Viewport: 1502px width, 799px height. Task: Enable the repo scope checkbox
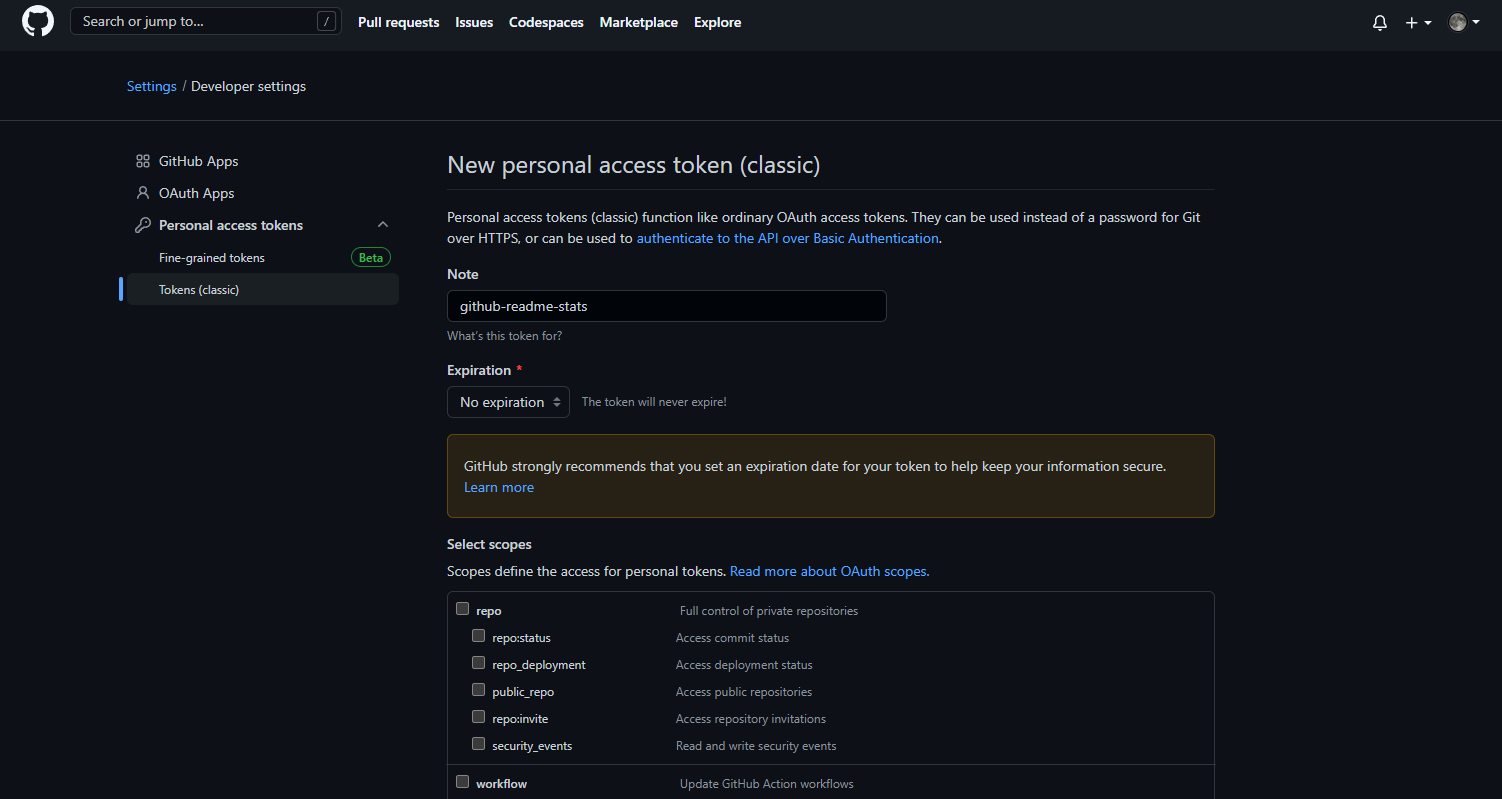pos(463,609)
